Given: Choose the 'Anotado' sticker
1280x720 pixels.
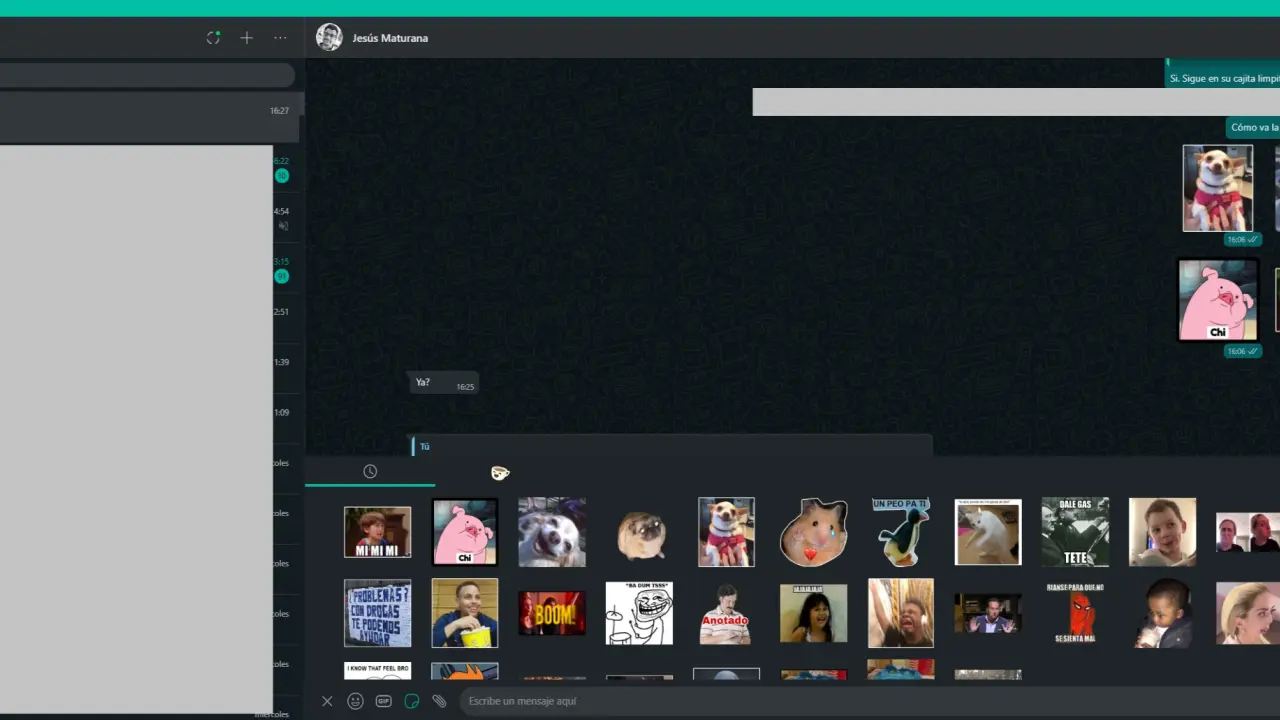Looking at the screenshot, I should [x=726, y=613].
